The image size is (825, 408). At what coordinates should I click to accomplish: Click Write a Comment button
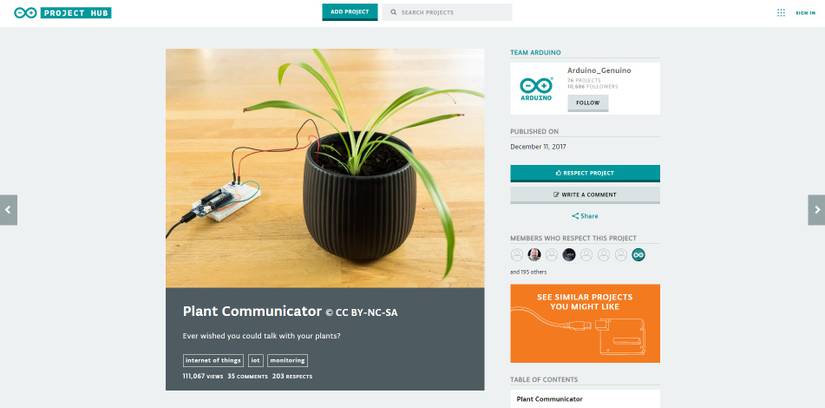585,195
